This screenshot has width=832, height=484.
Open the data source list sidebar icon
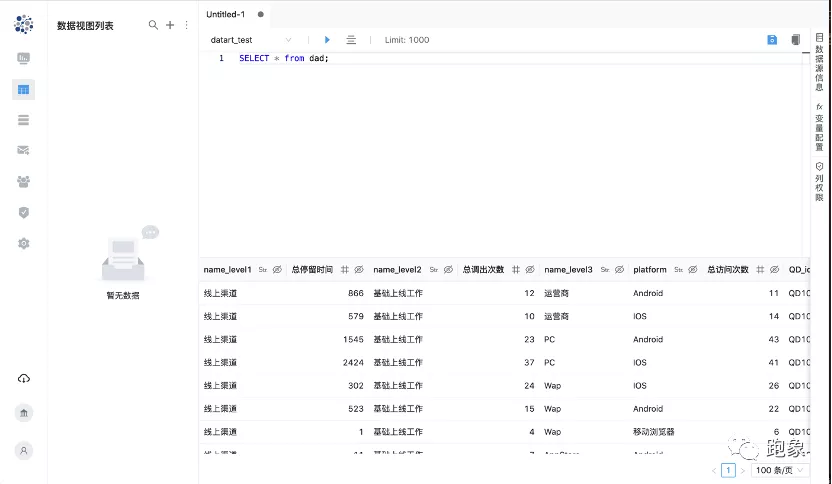click(23, 120)
